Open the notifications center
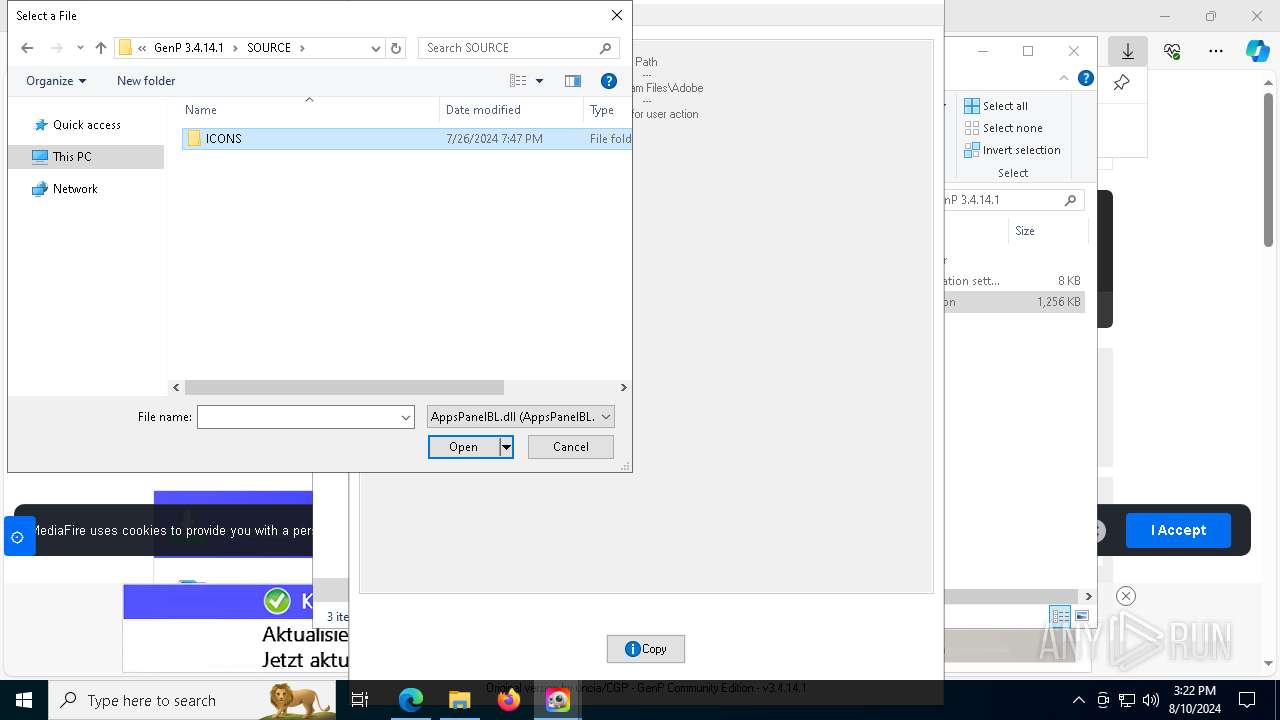The width and height of the screenshot is (1280, 720). [x=1247, y=700]
